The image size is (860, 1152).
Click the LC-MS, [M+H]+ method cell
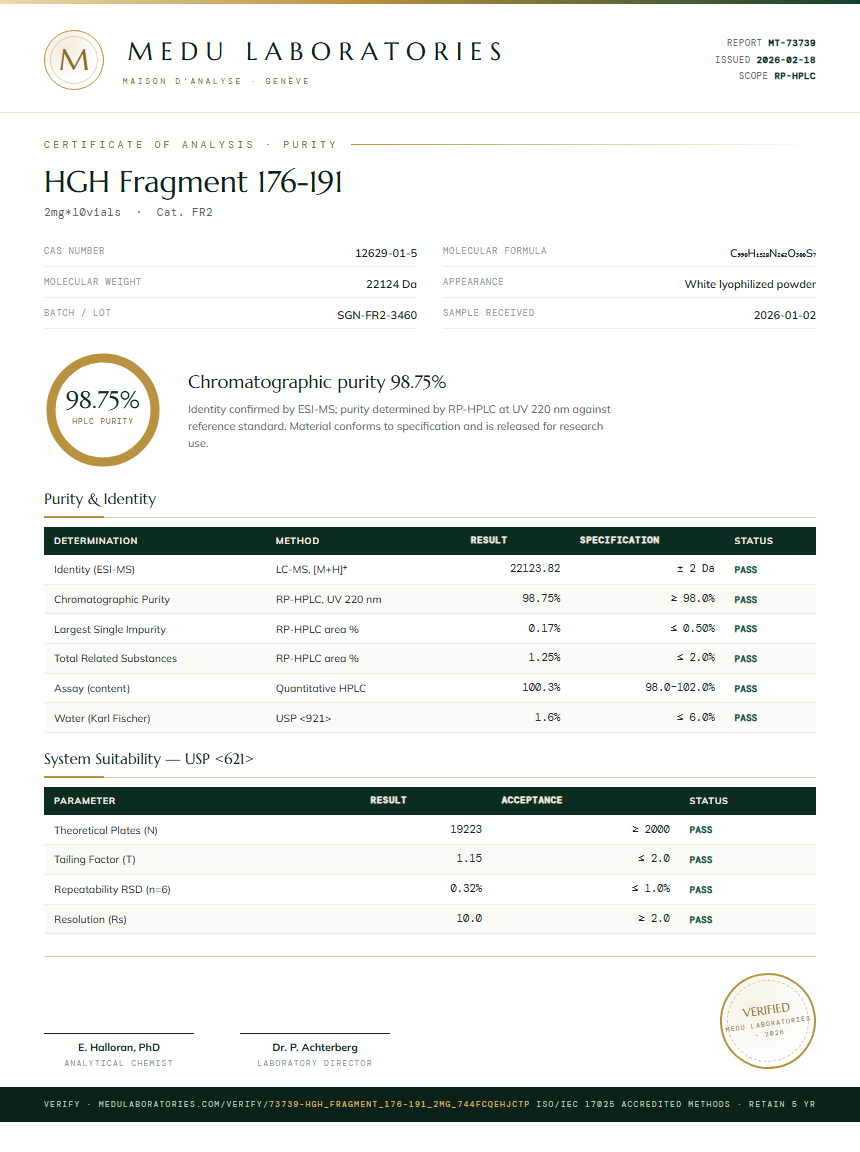(x=311, y=569)
